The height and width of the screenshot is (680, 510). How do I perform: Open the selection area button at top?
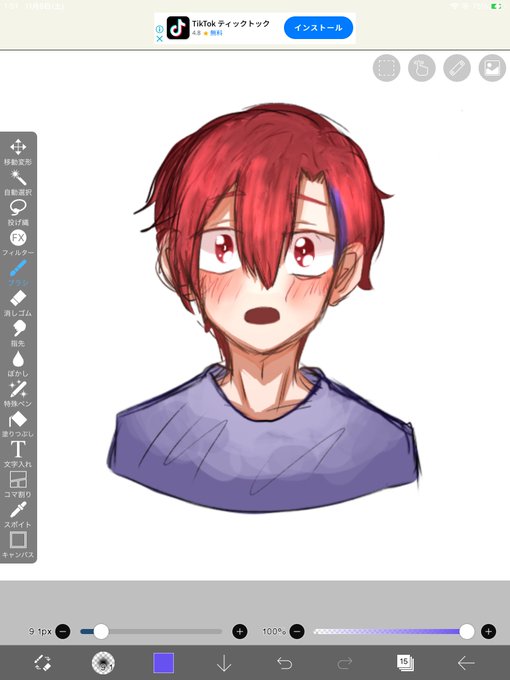[386, 68]
